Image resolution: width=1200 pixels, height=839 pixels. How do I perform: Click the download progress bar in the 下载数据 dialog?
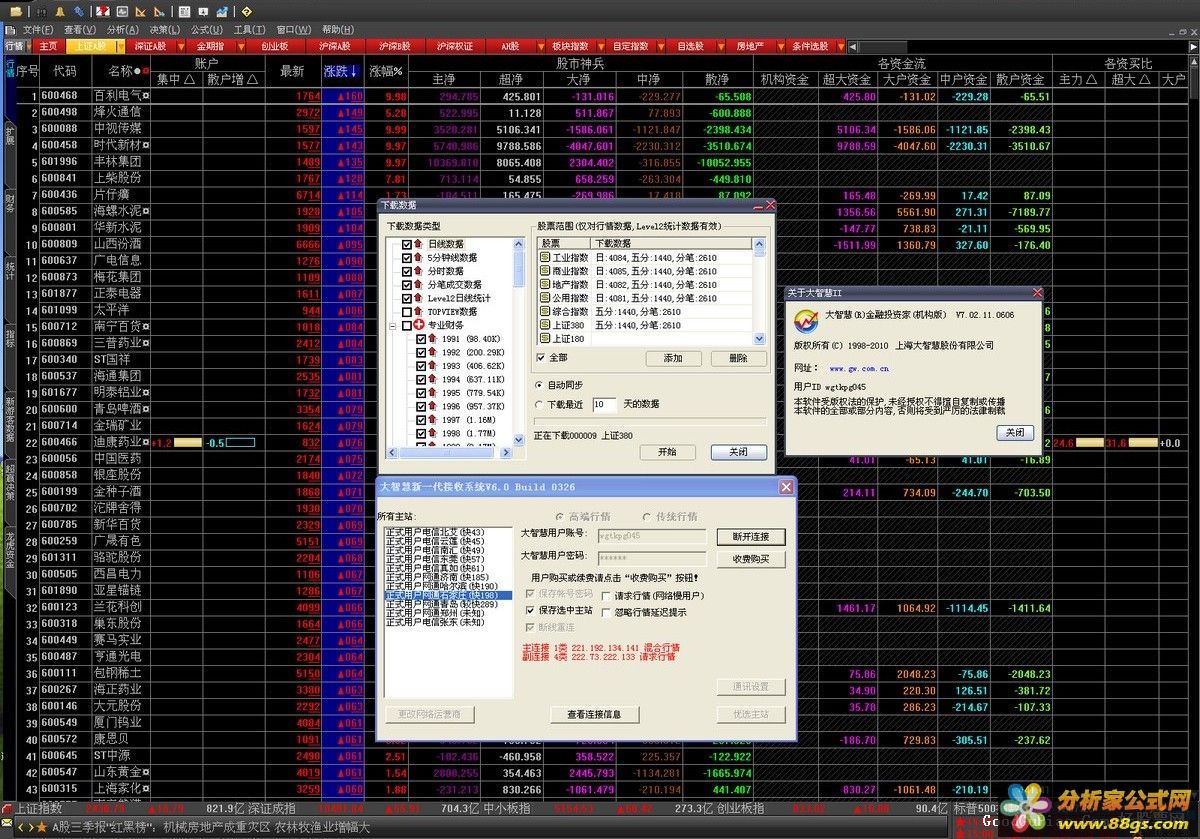click(650, 422)
